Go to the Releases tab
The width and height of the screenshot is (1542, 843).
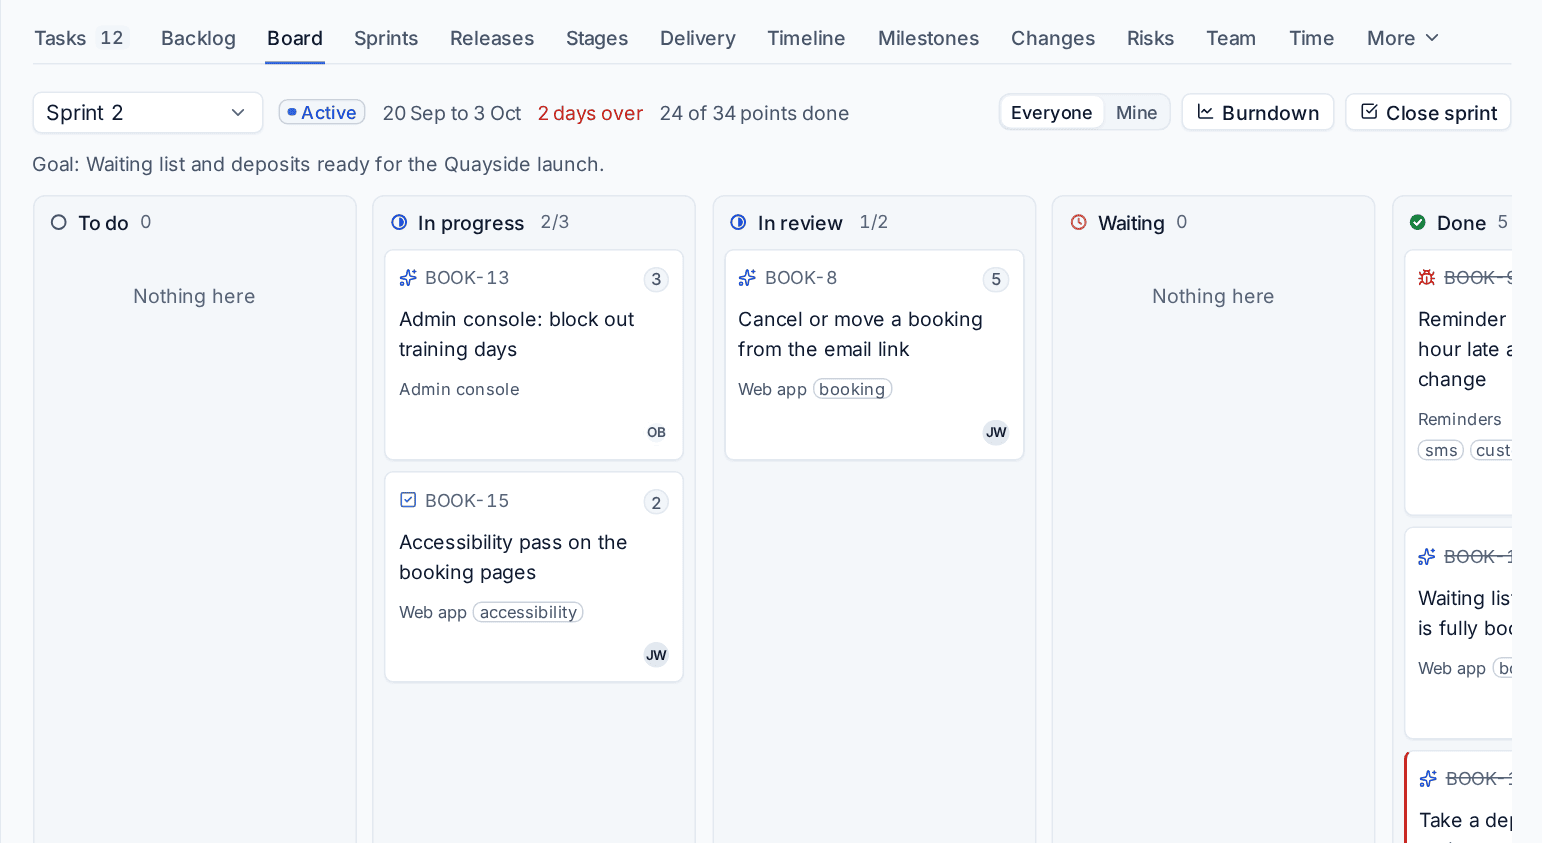(x=492, y=38)
